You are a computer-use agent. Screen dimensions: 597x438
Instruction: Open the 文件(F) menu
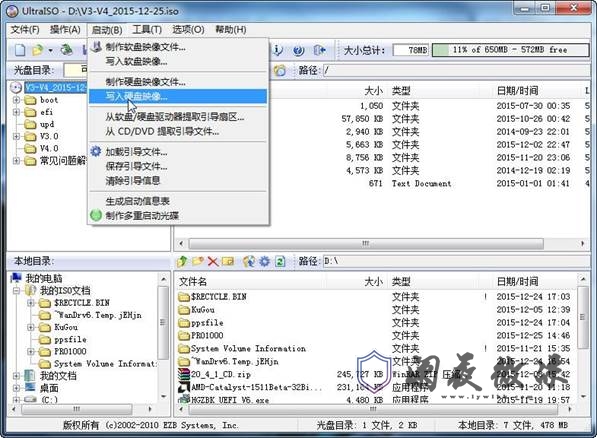[25, 30]
